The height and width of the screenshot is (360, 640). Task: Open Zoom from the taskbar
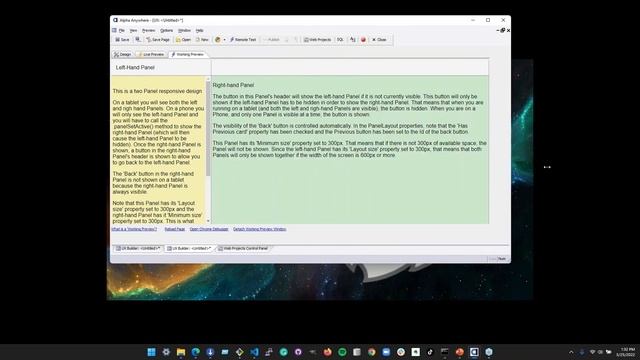click(x=386, y=352)
